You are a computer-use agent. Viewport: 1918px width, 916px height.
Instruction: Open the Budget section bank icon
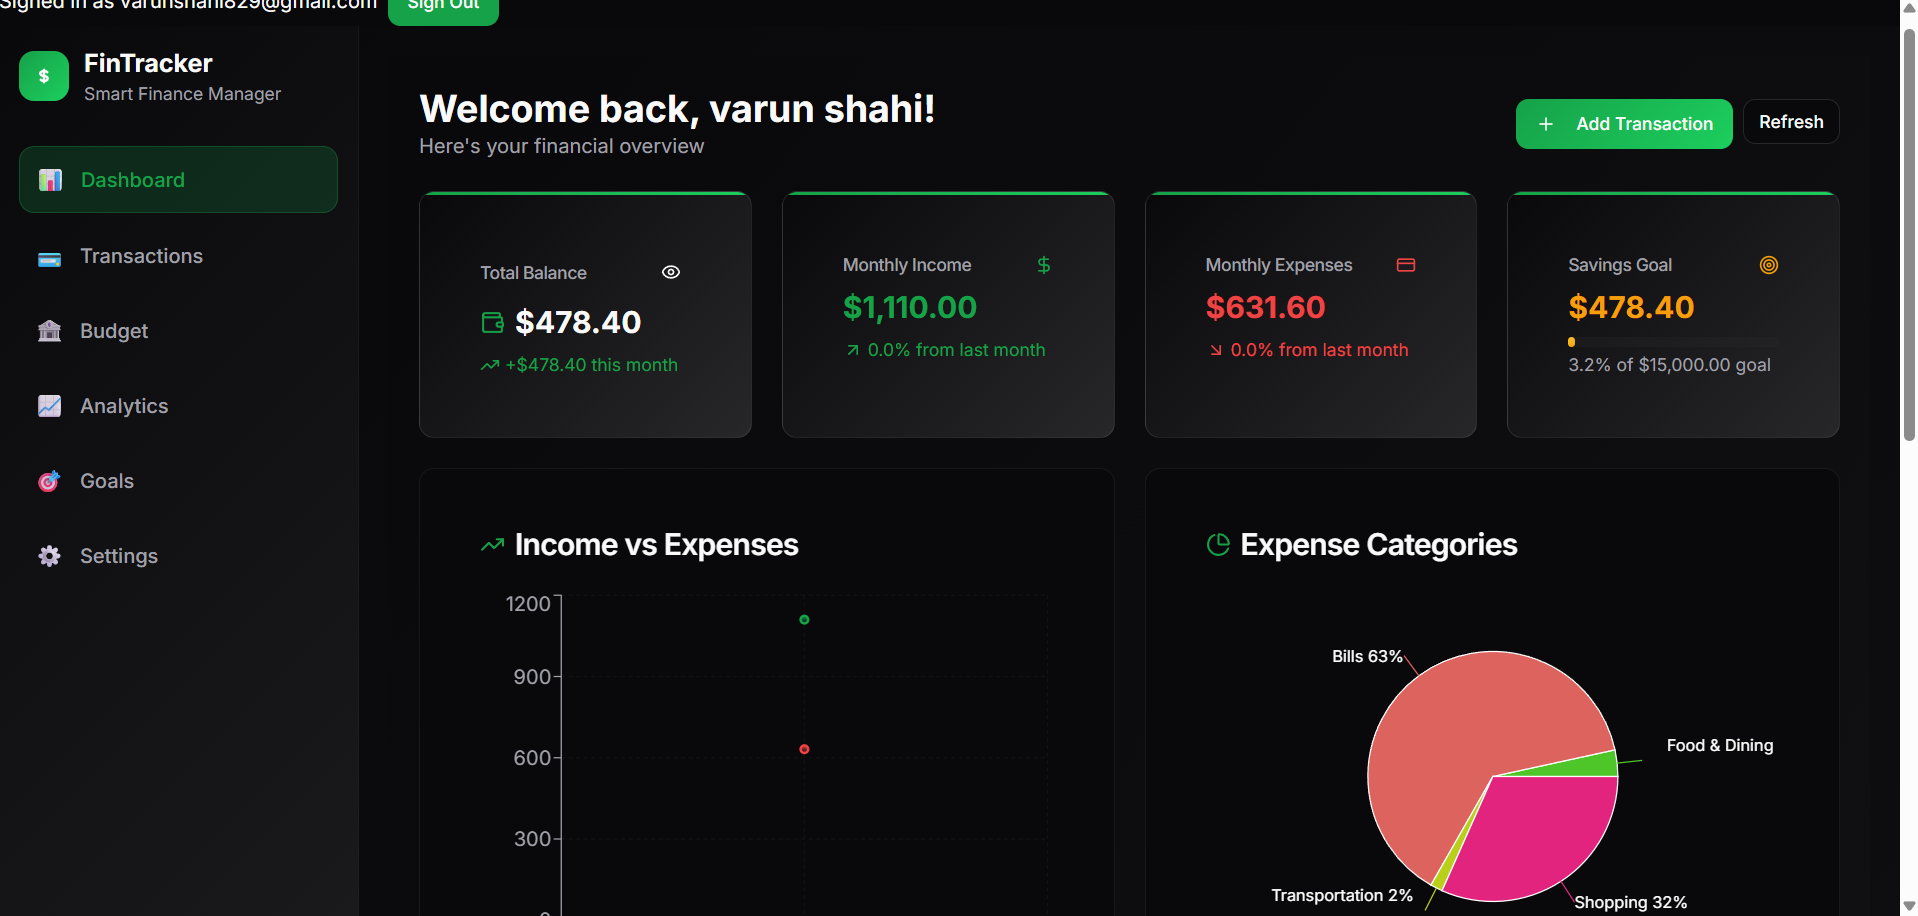(x=49, y=331)
